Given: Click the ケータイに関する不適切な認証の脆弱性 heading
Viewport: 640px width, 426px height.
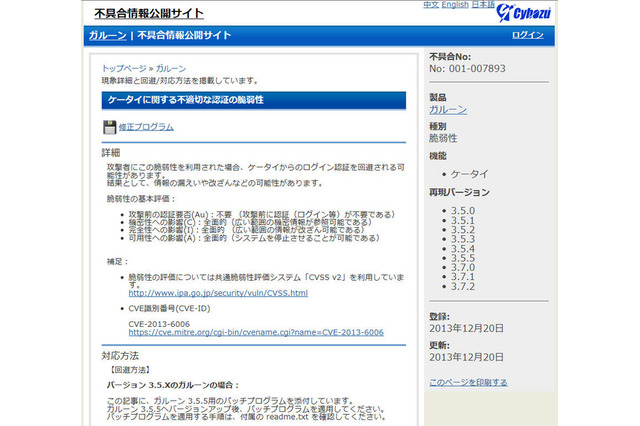Looking at the screenshot, I should [x=186, y=100].
